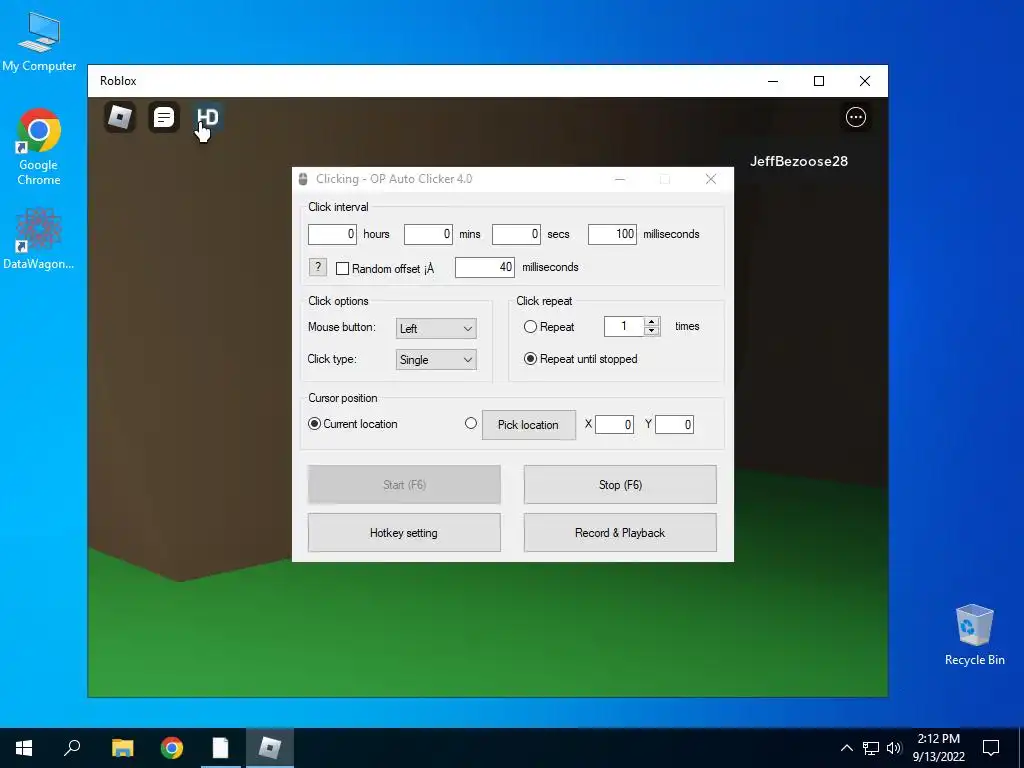Close the OP Auto Clicker window
This screenshot has width=1024, height=768.
[x=711, y=179]
